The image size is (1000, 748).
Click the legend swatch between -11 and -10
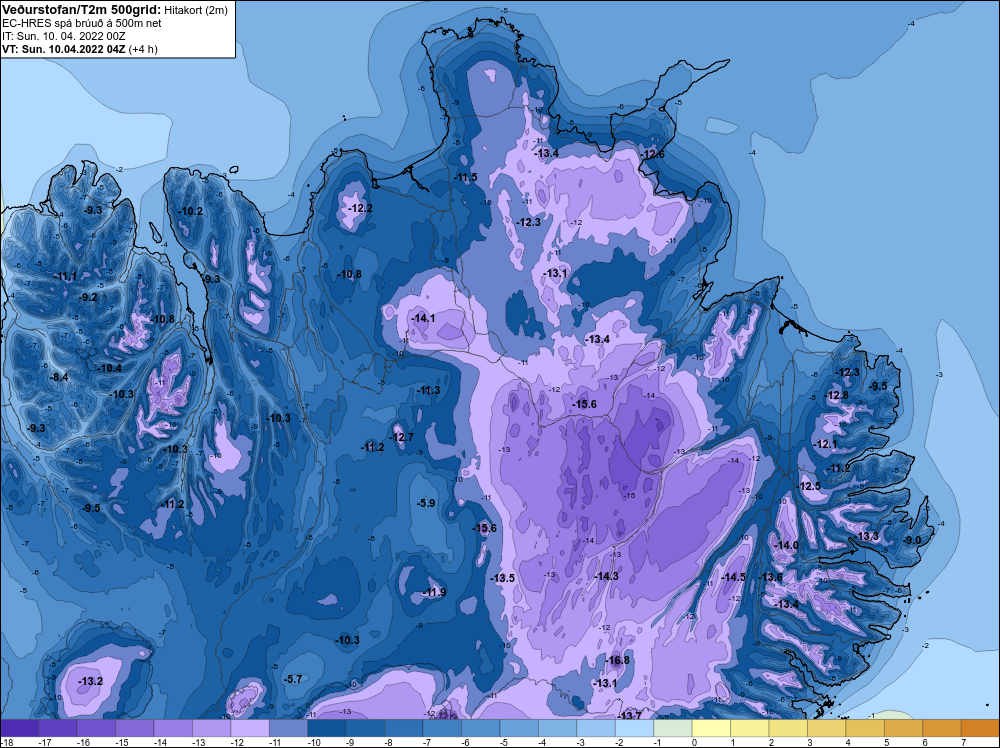click(x=288, y=728)
